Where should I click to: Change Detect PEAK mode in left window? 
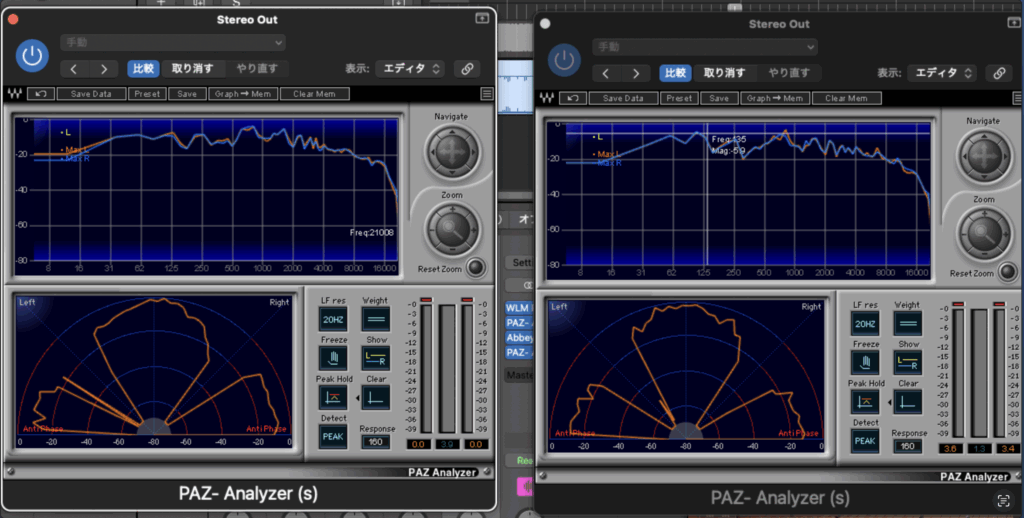coord(333,436)
